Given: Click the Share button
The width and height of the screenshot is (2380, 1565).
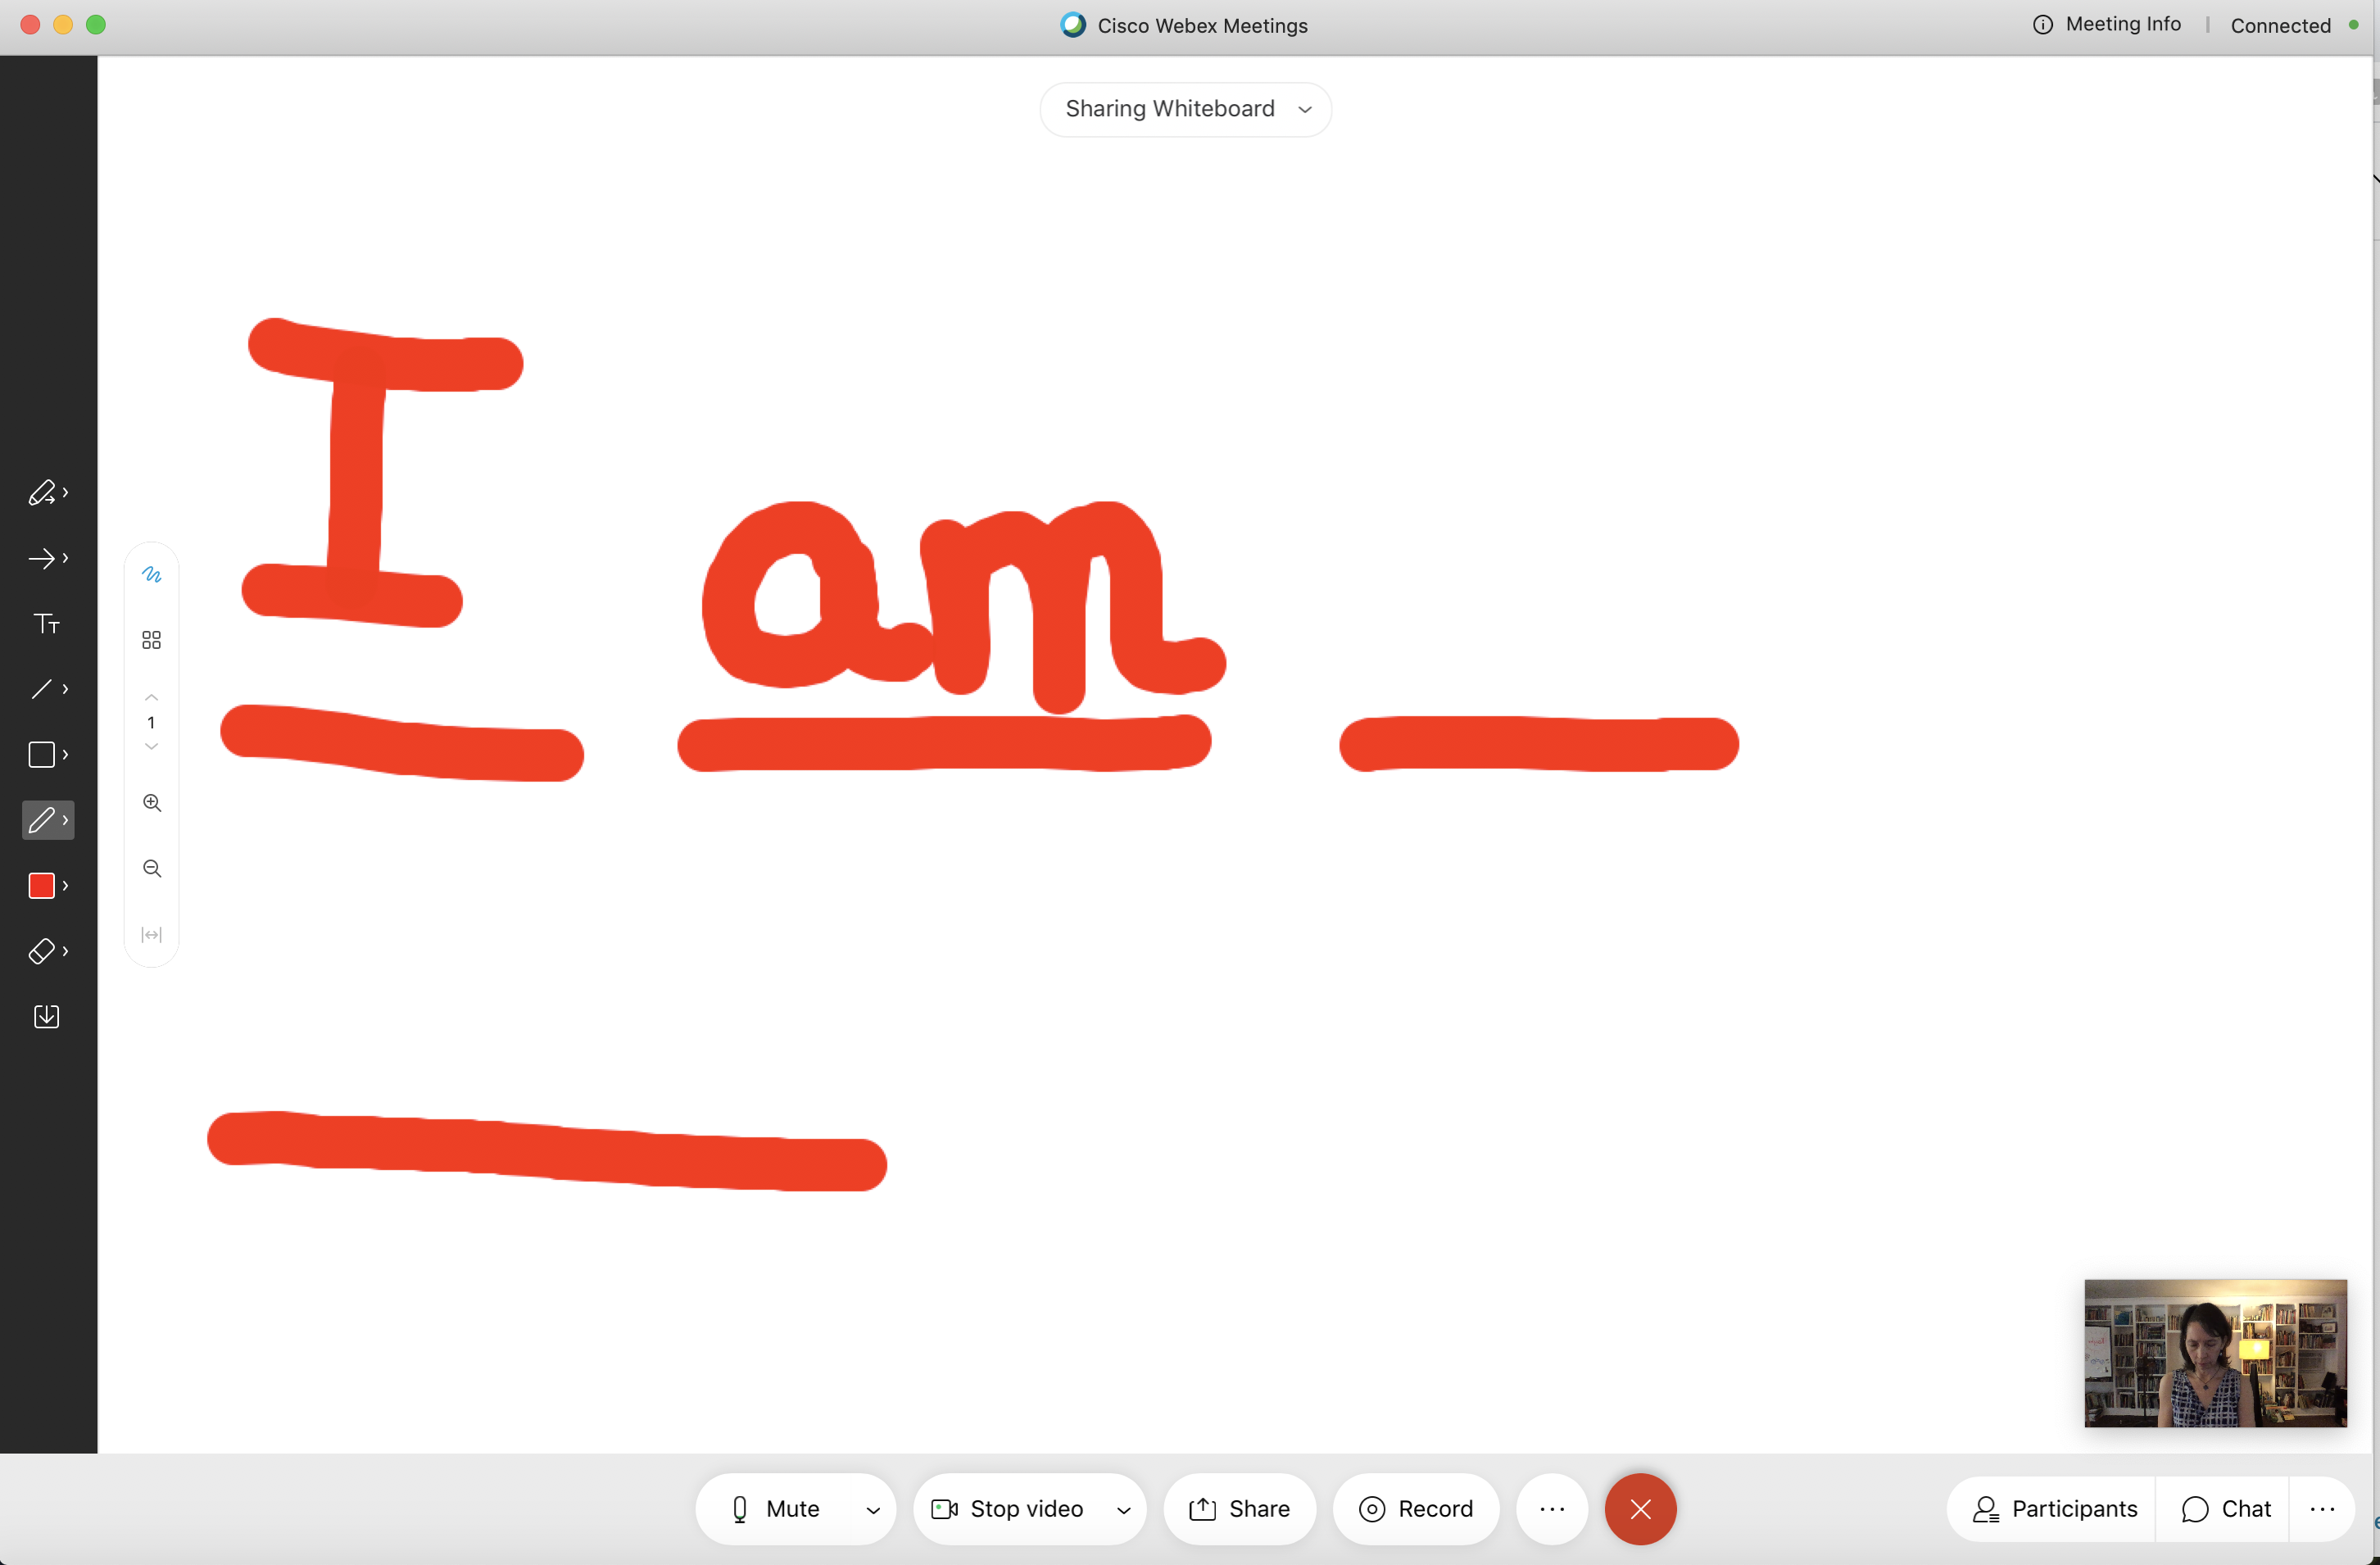Looking at the screenshot, I should [x=1239, y=1508].
